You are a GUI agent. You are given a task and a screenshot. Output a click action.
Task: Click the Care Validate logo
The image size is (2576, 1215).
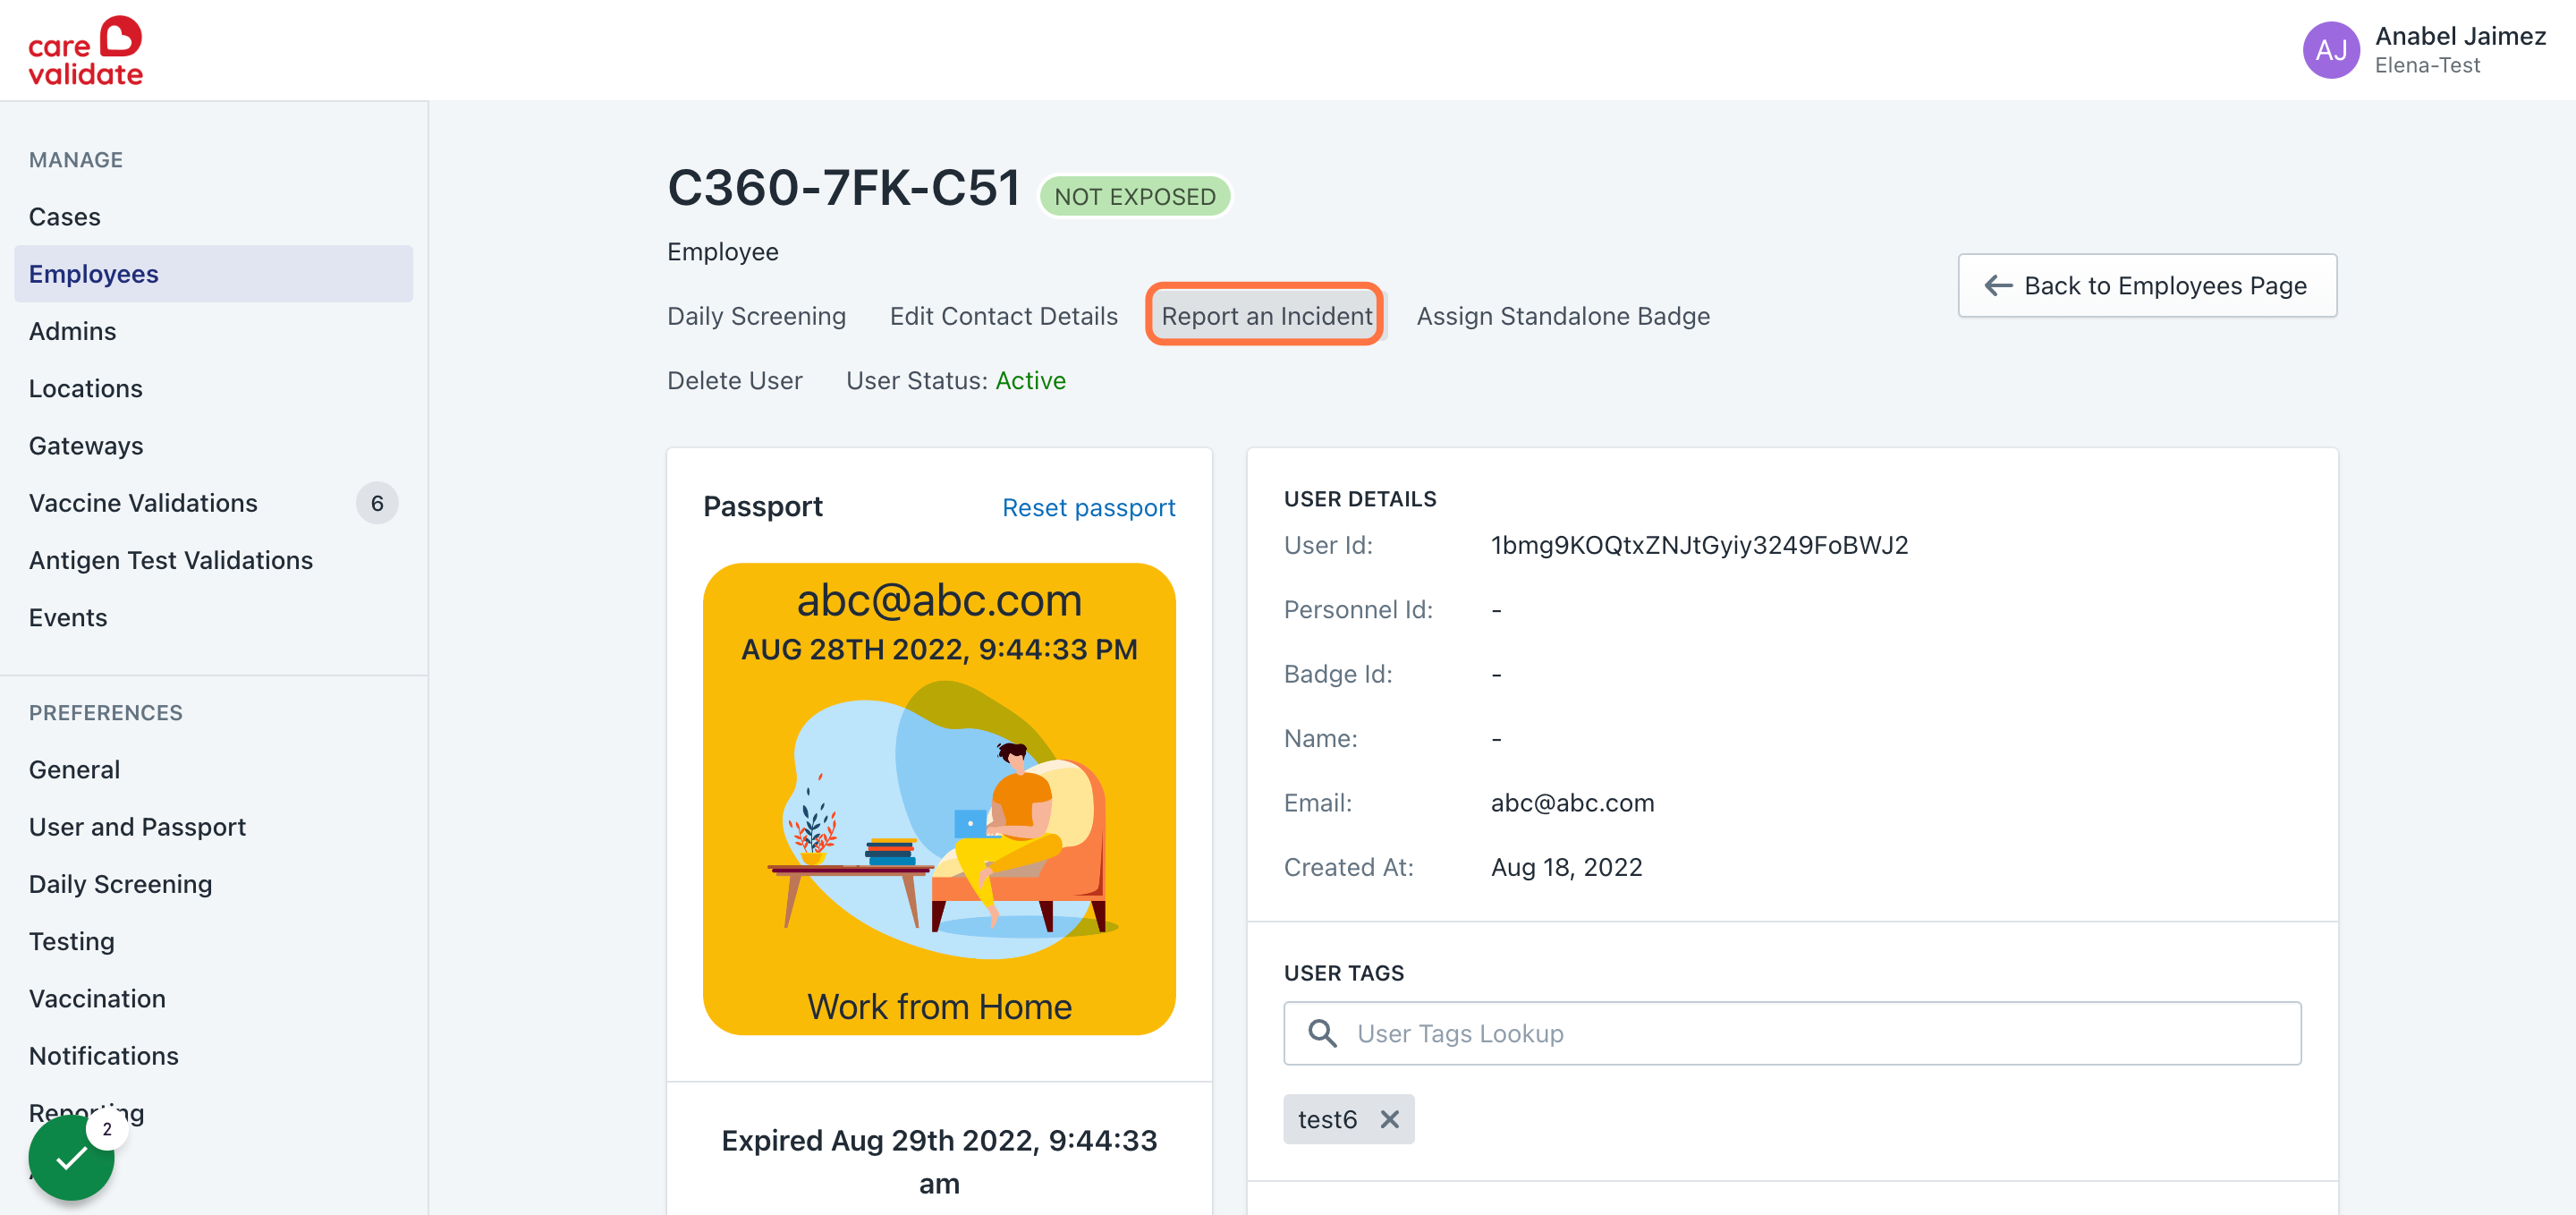point(85,51)
